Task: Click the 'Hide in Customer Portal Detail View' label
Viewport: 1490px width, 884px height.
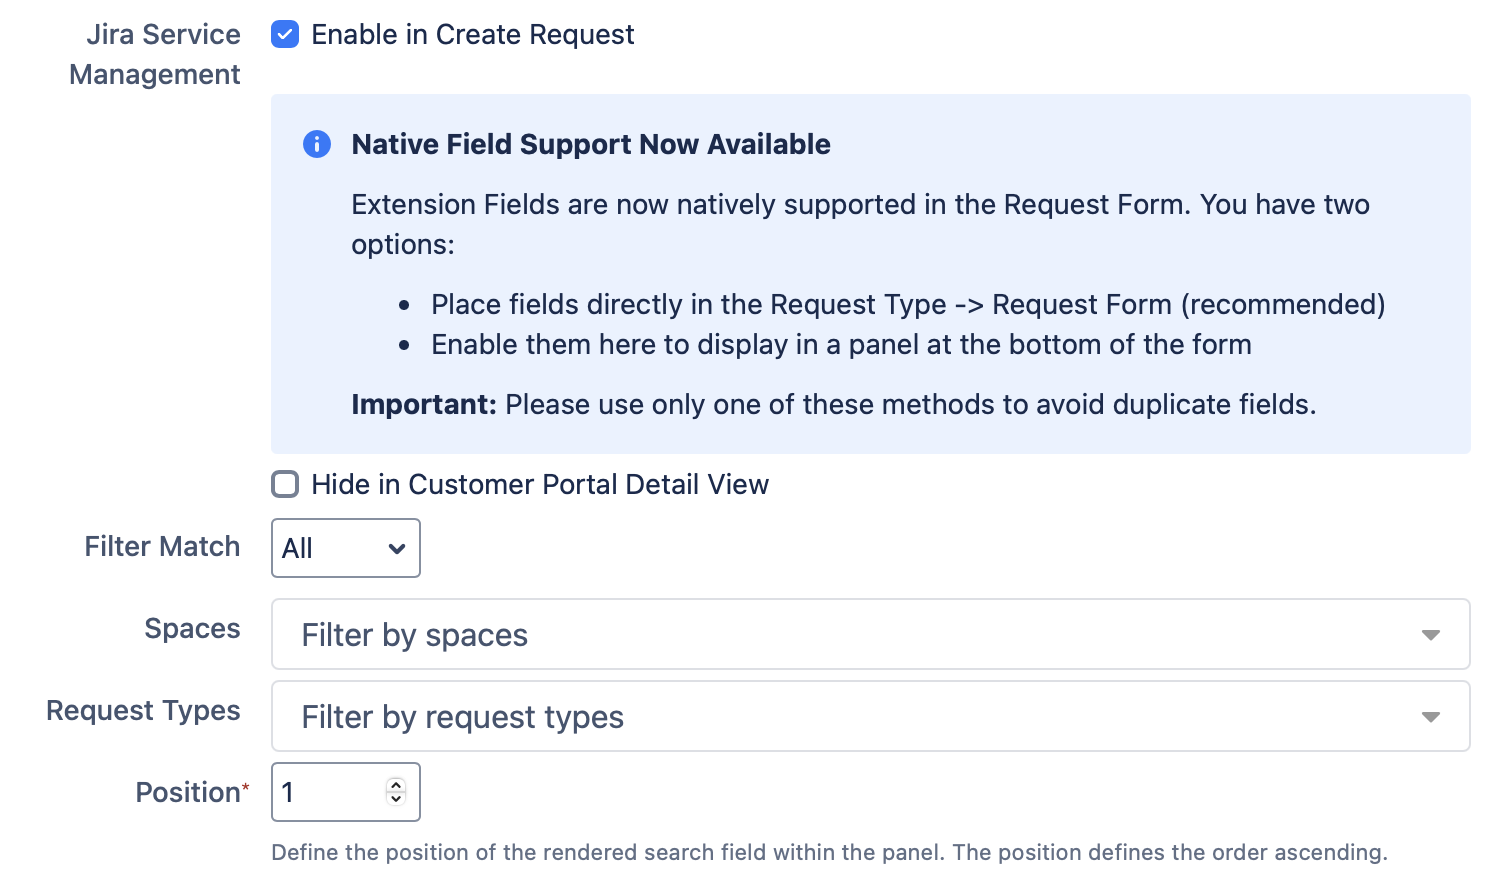Action: [539, 485]
